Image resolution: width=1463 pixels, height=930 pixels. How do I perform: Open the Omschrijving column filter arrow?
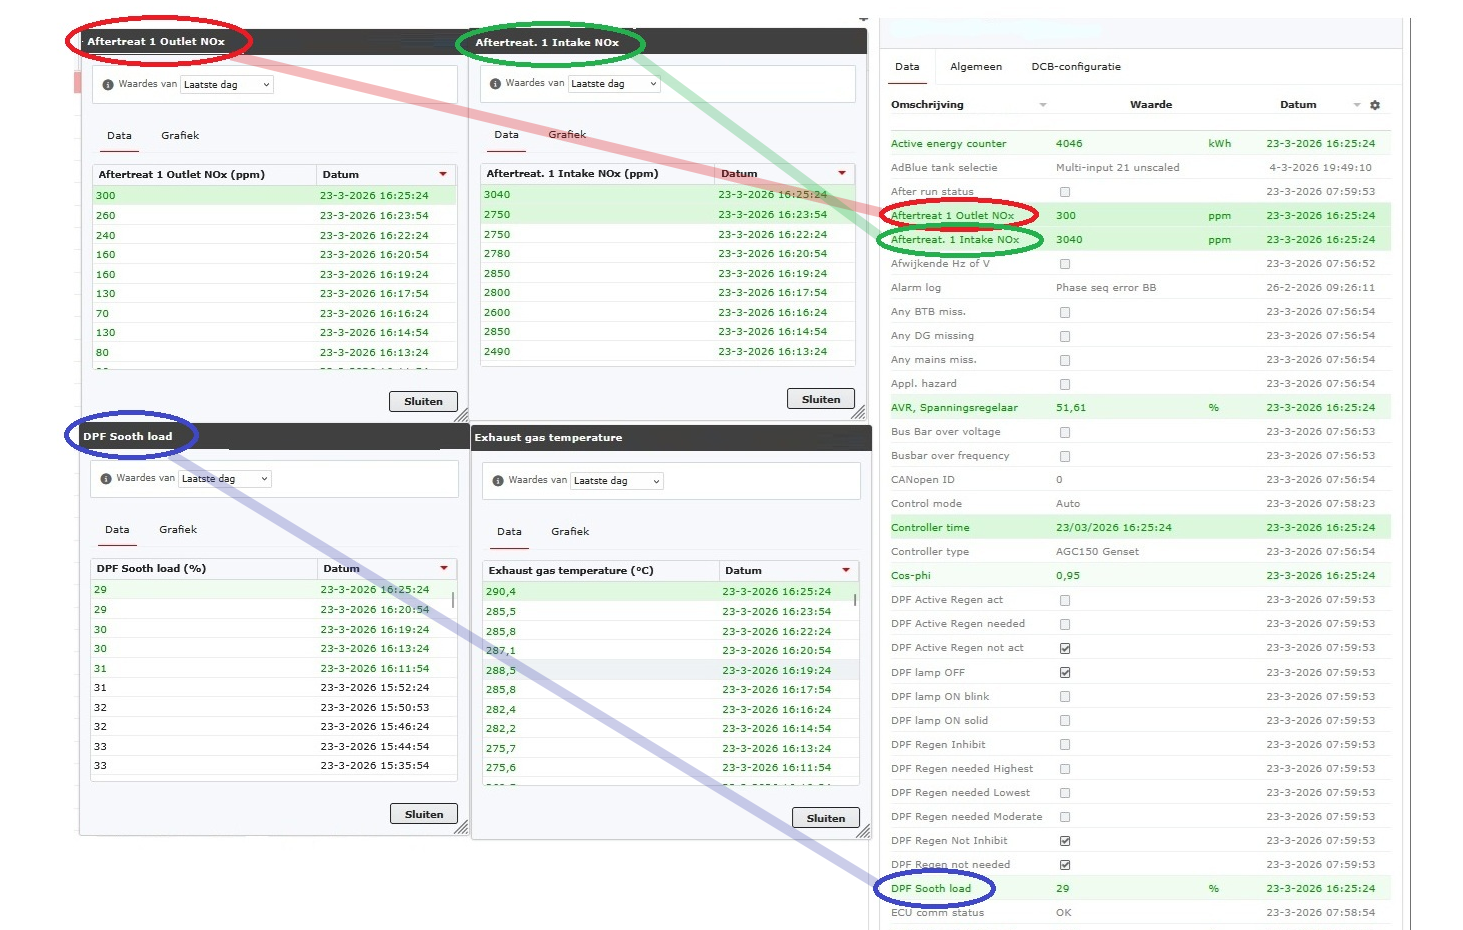1043,105
